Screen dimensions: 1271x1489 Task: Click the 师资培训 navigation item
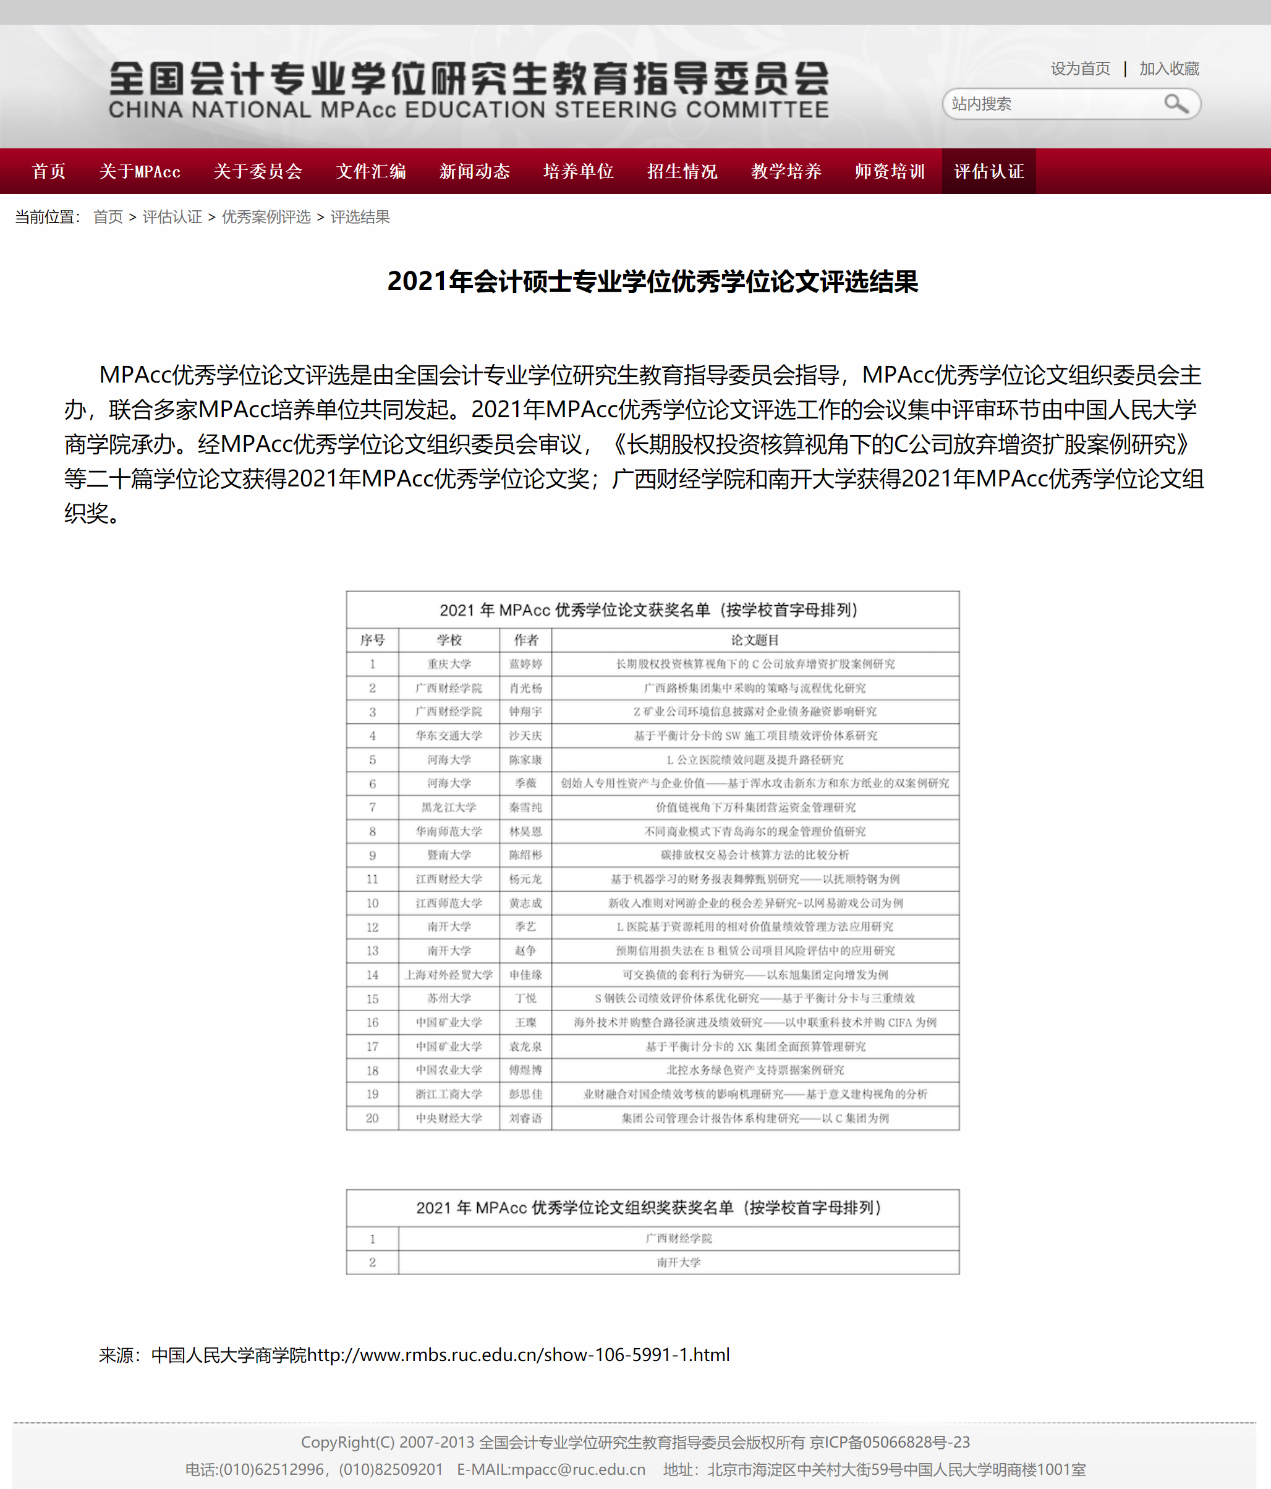pos(890,171)
